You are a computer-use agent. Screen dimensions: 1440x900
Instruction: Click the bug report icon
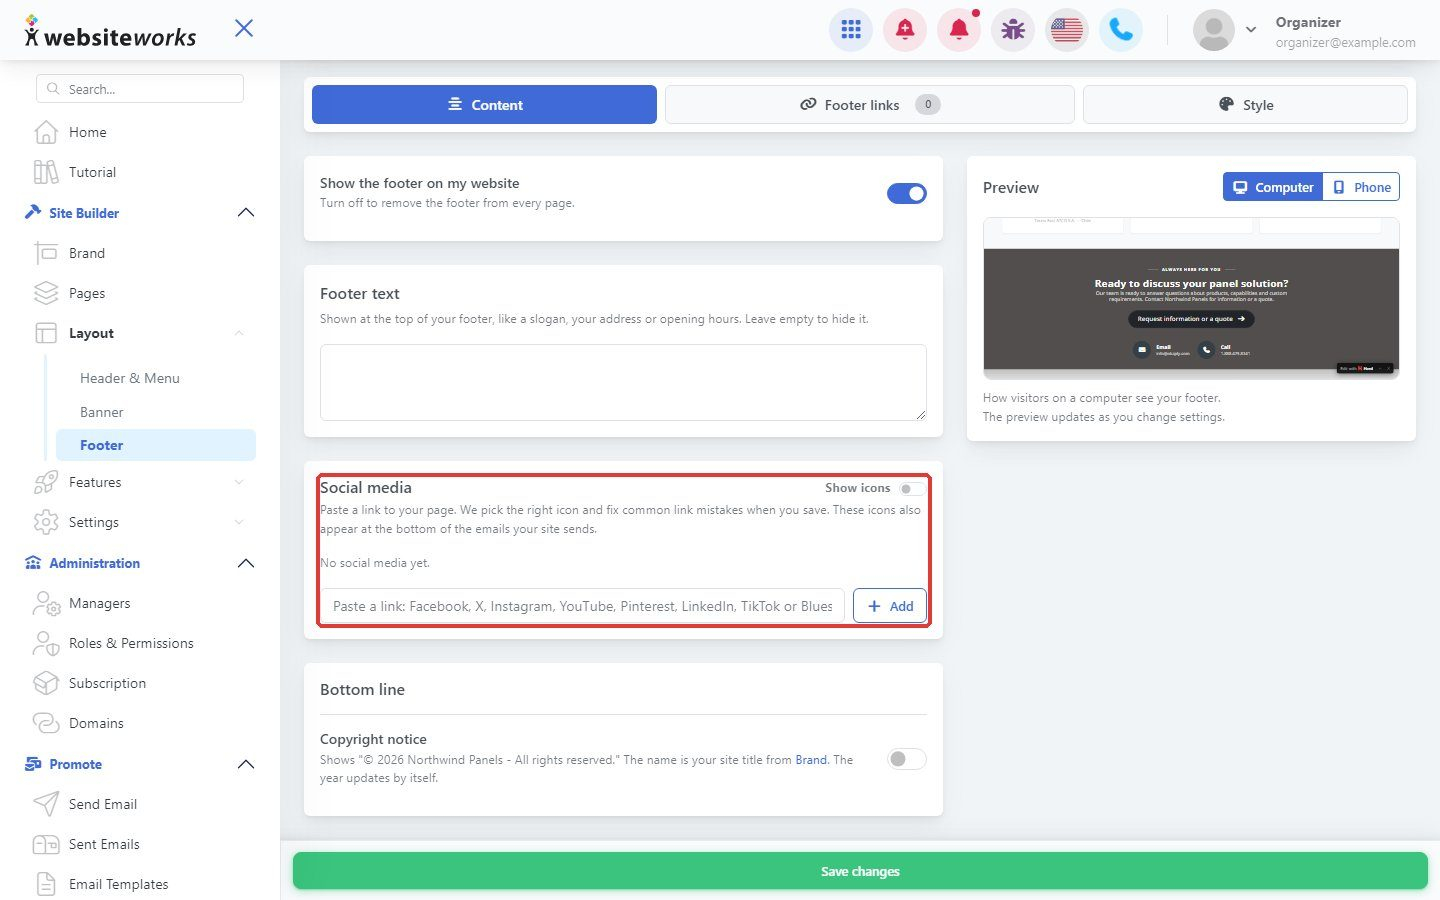(x=1013, y=30)
